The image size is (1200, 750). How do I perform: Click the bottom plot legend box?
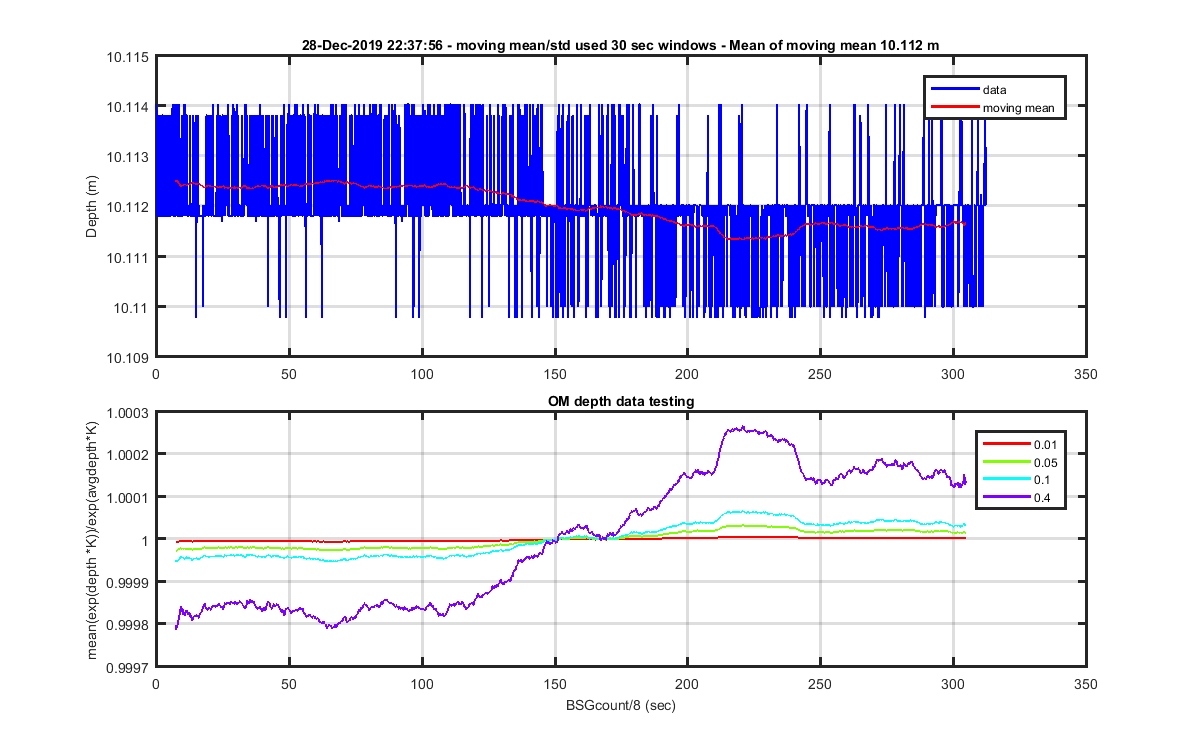click(1021, 470)
